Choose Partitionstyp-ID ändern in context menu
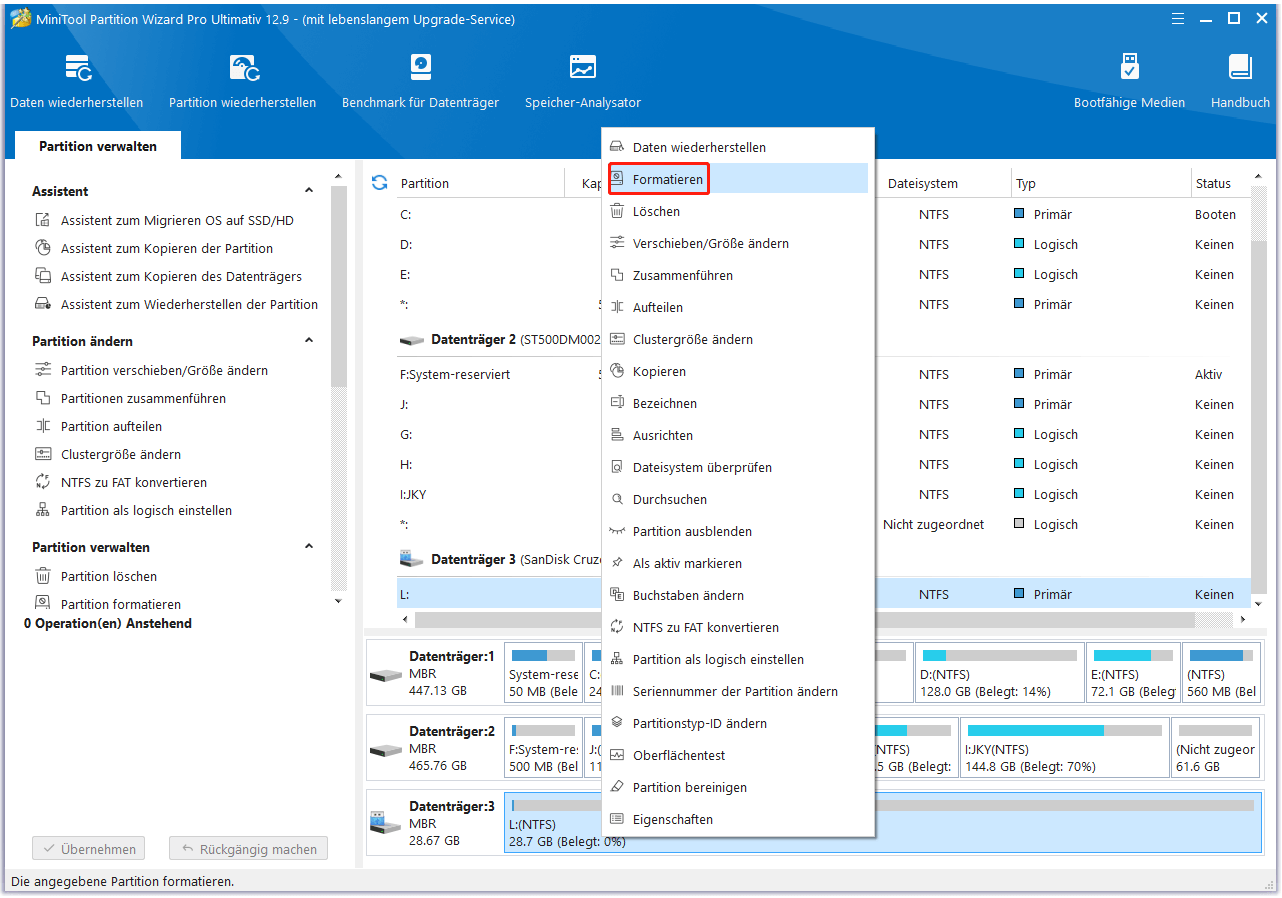Image resolution: width=1282 pixels, height=898 pixels. pos(738,723)
